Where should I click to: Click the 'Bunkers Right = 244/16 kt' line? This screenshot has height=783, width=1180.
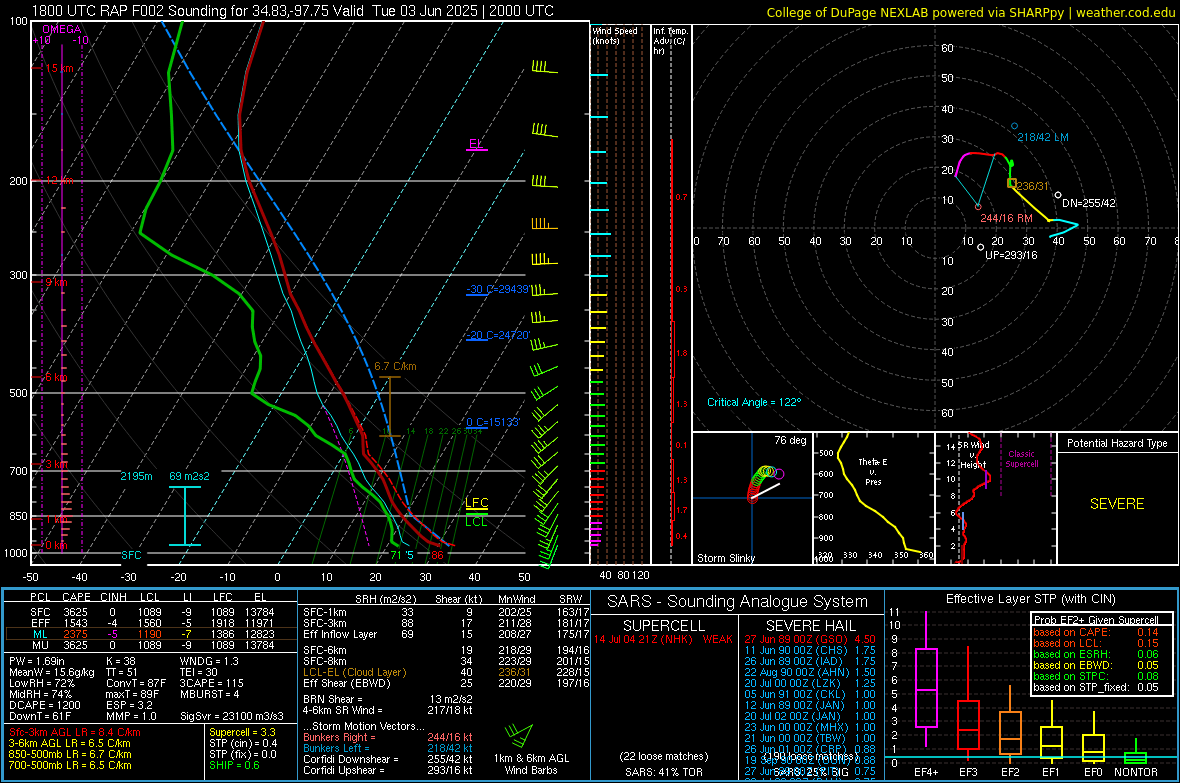coord(388,737)
